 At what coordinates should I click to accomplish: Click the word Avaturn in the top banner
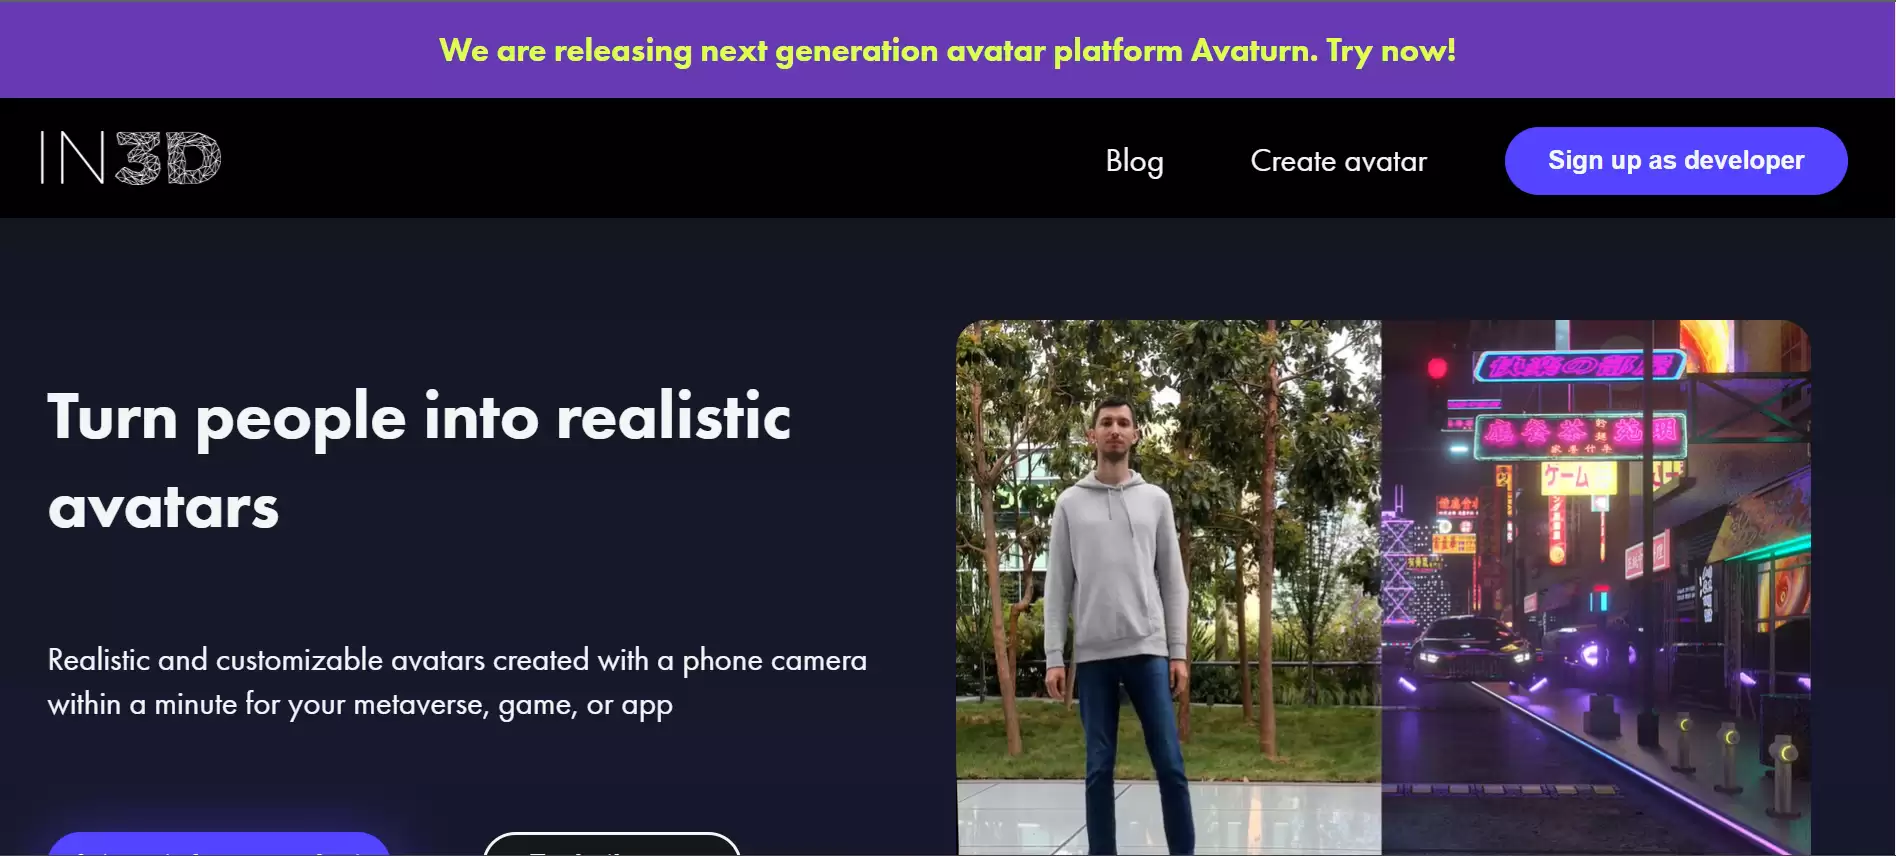(1254, 50)
